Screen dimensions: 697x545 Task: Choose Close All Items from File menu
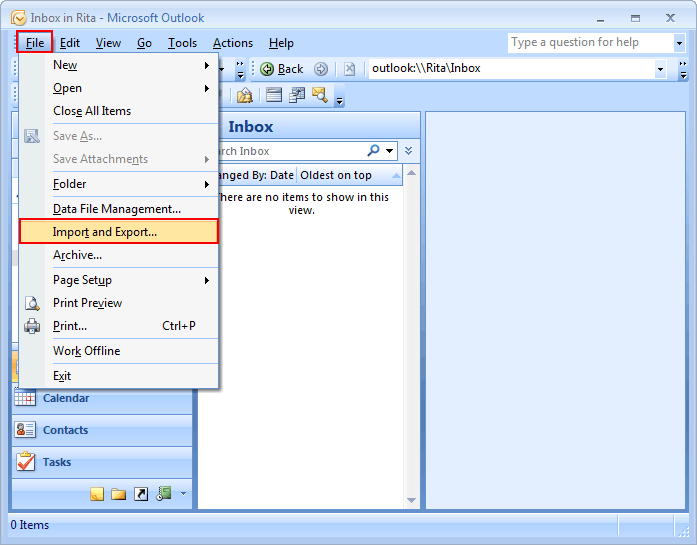click(119, 111)
